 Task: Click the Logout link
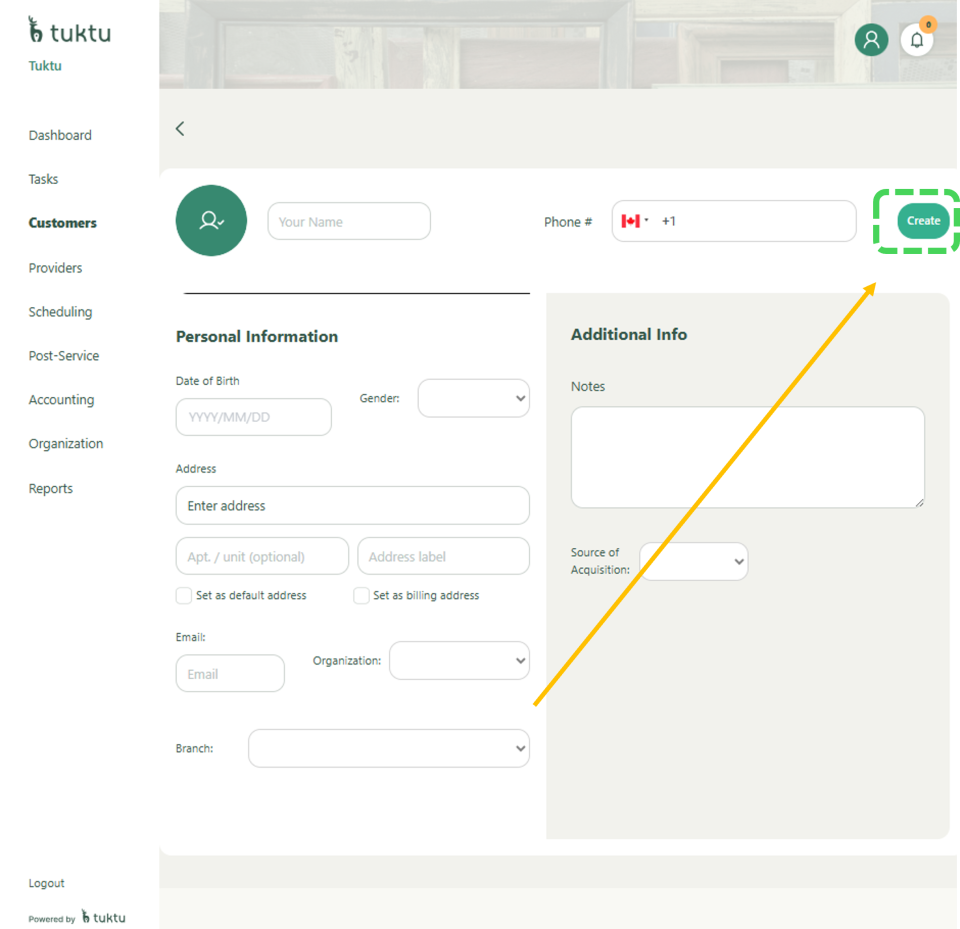46,883
